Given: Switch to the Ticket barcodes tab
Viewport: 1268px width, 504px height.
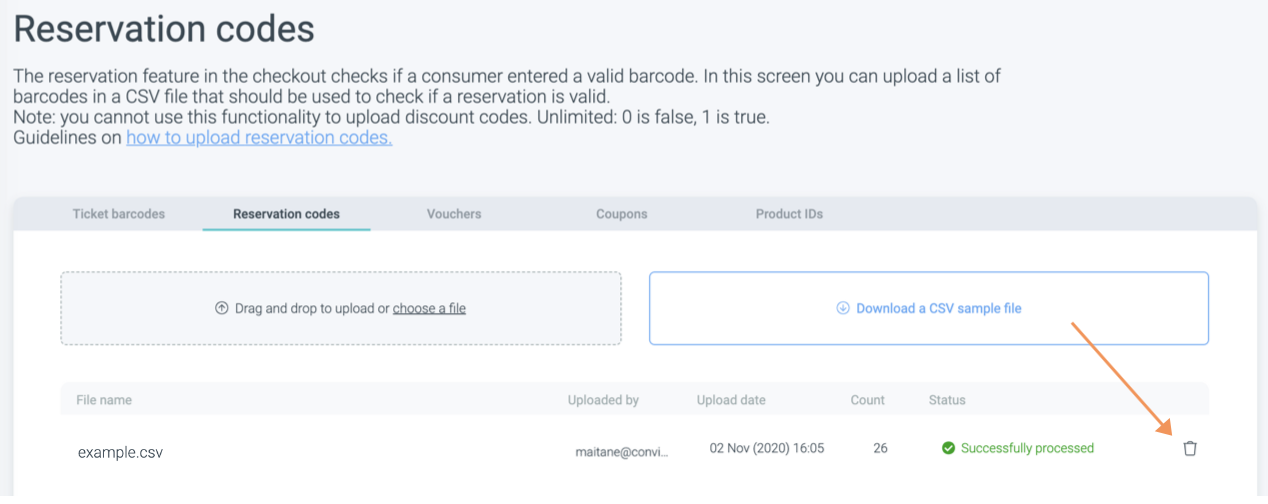Looking at the screenshot, I should coord(119,214).
